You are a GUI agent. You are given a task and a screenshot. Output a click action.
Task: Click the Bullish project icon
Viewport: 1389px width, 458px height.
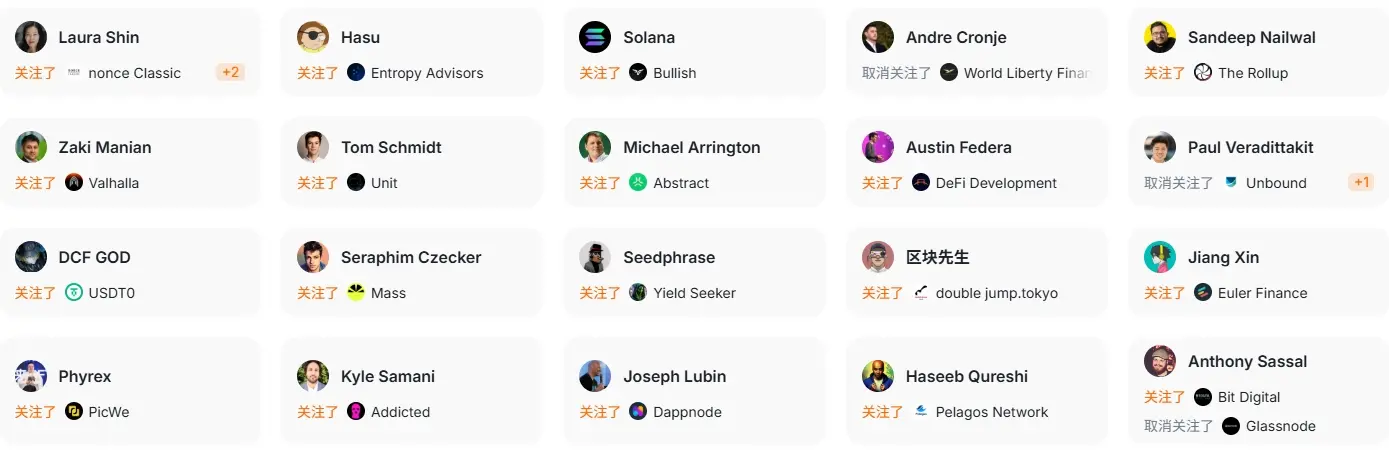pos(638,72)
